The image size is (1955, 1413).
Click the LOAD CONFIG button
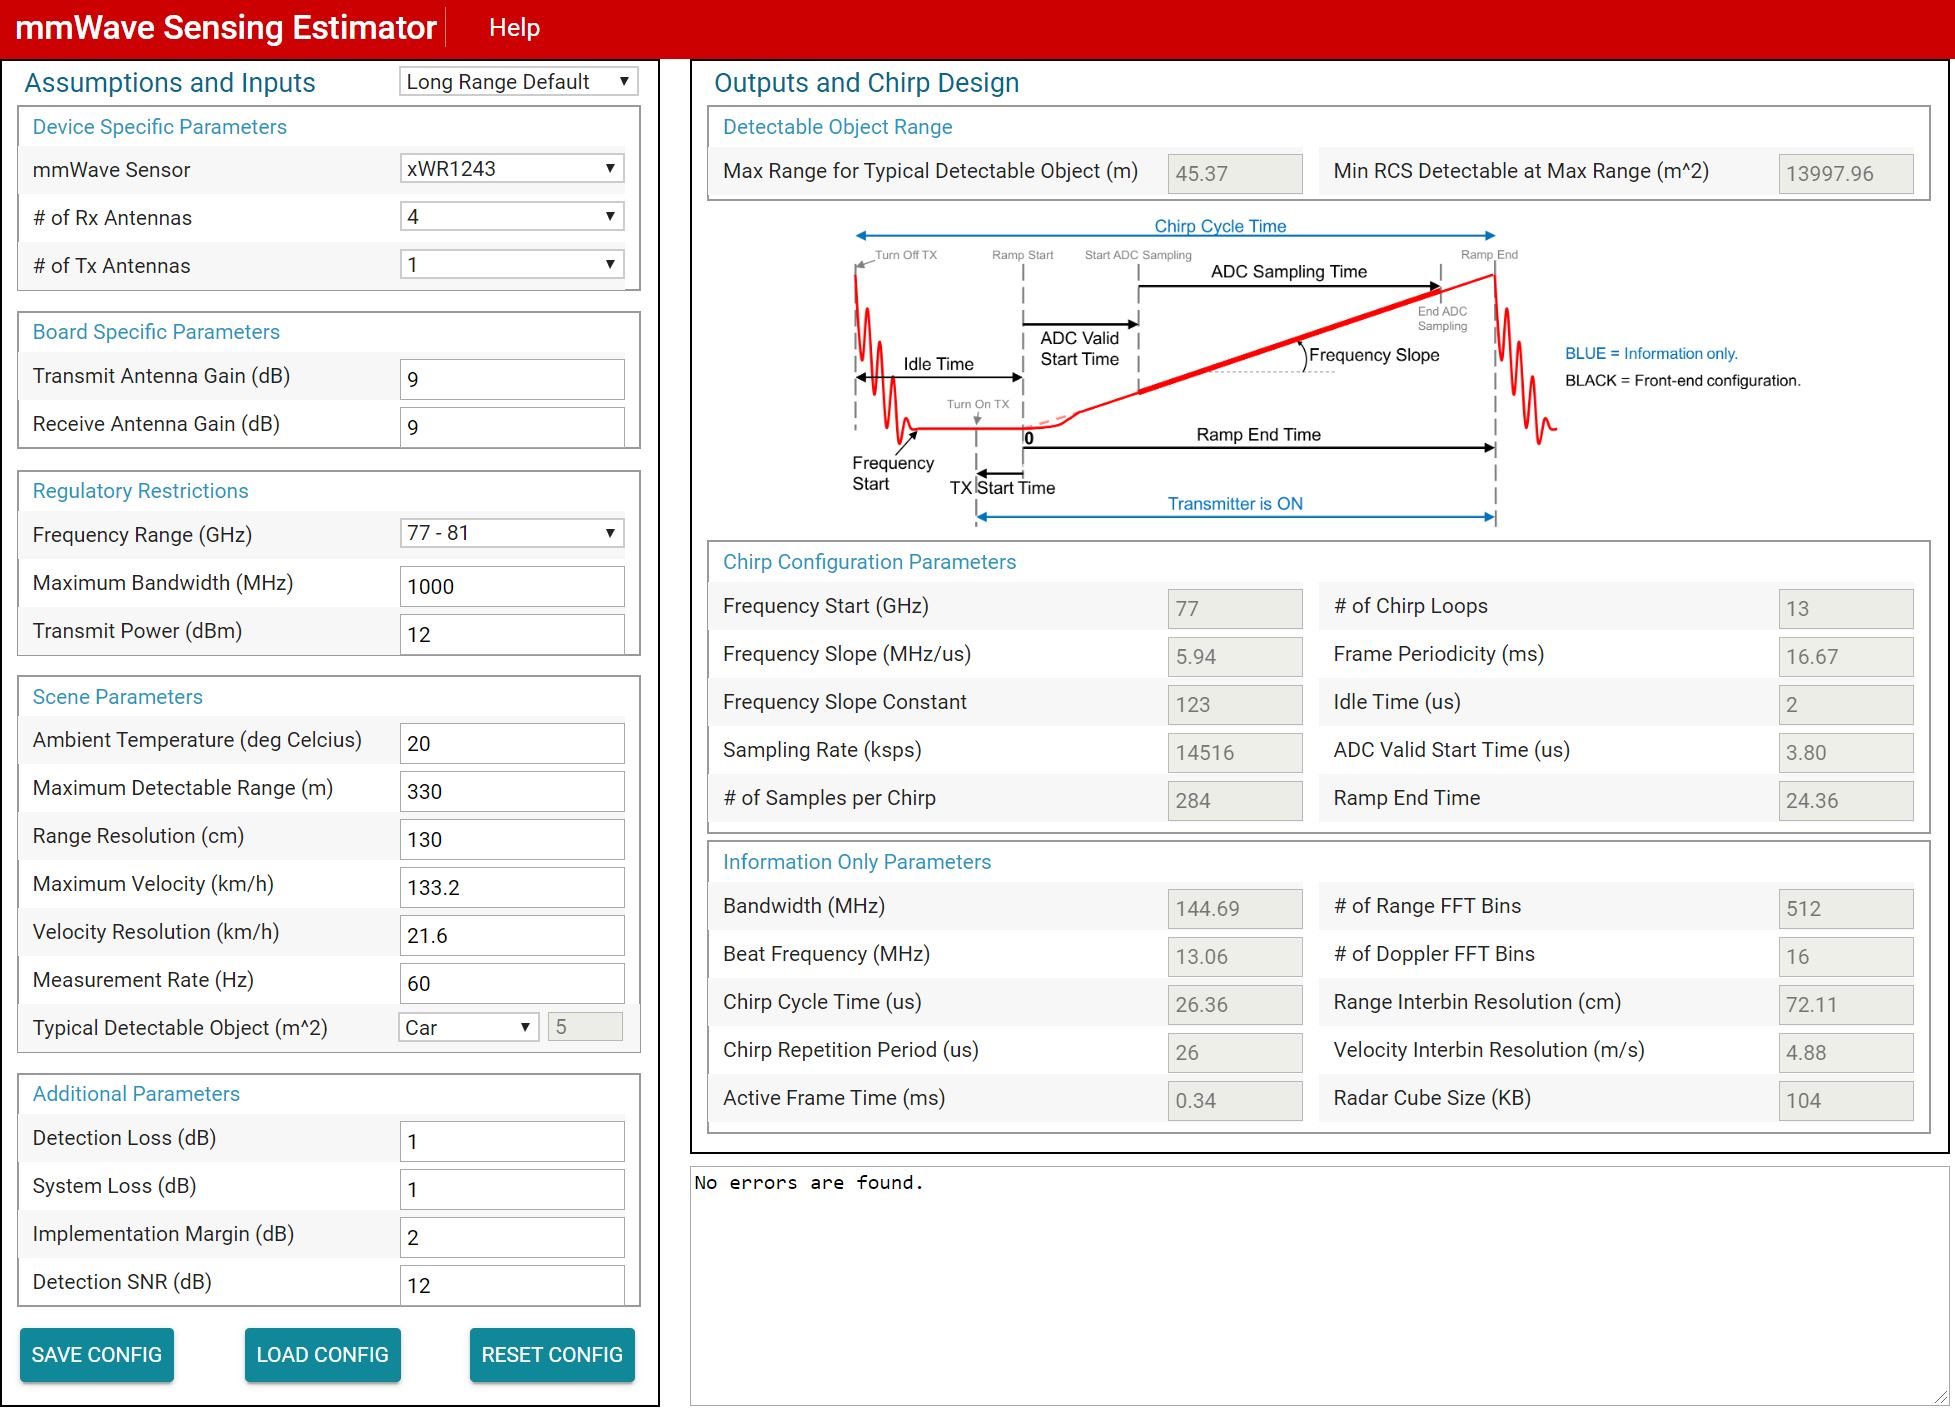point(322,1355)
